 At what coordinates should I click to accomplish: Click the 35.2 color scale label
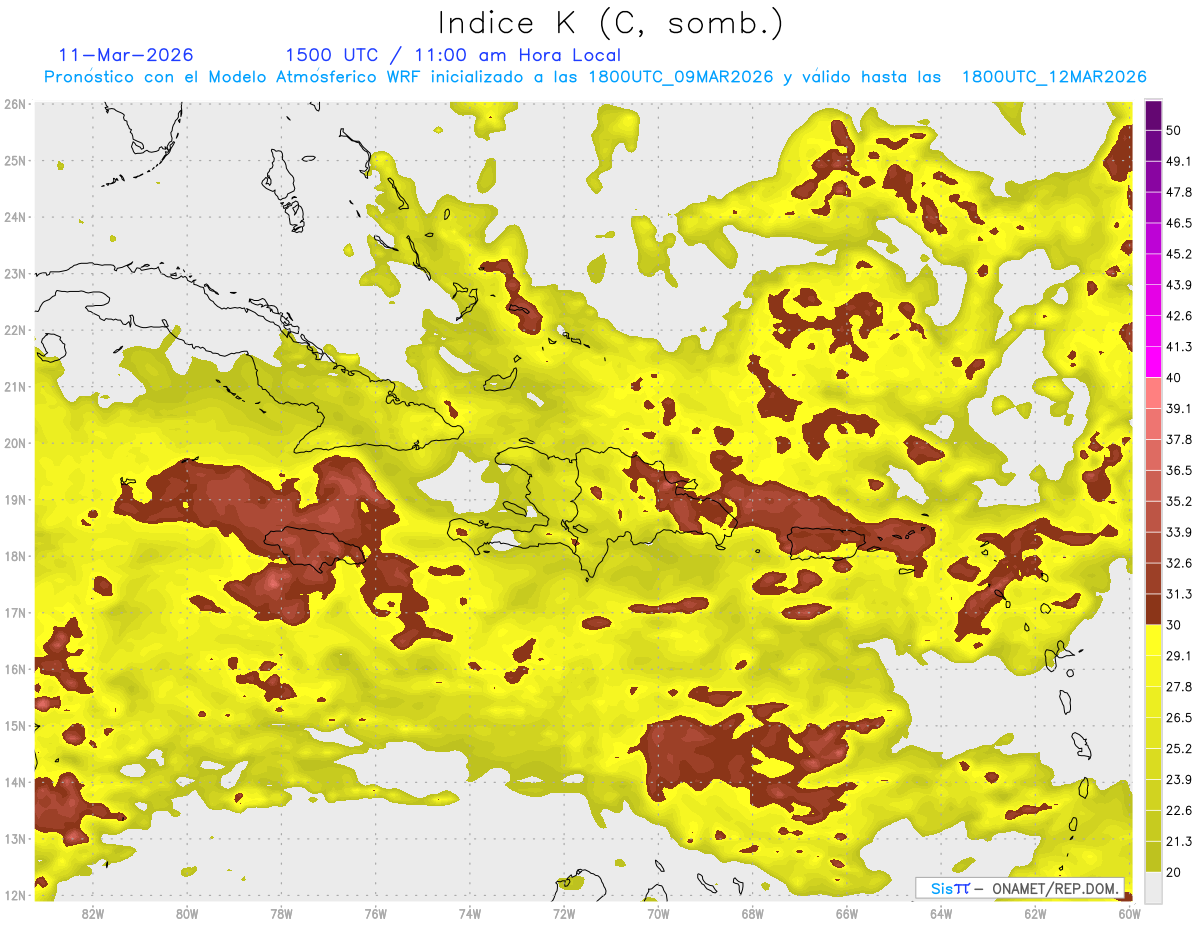1178,502
